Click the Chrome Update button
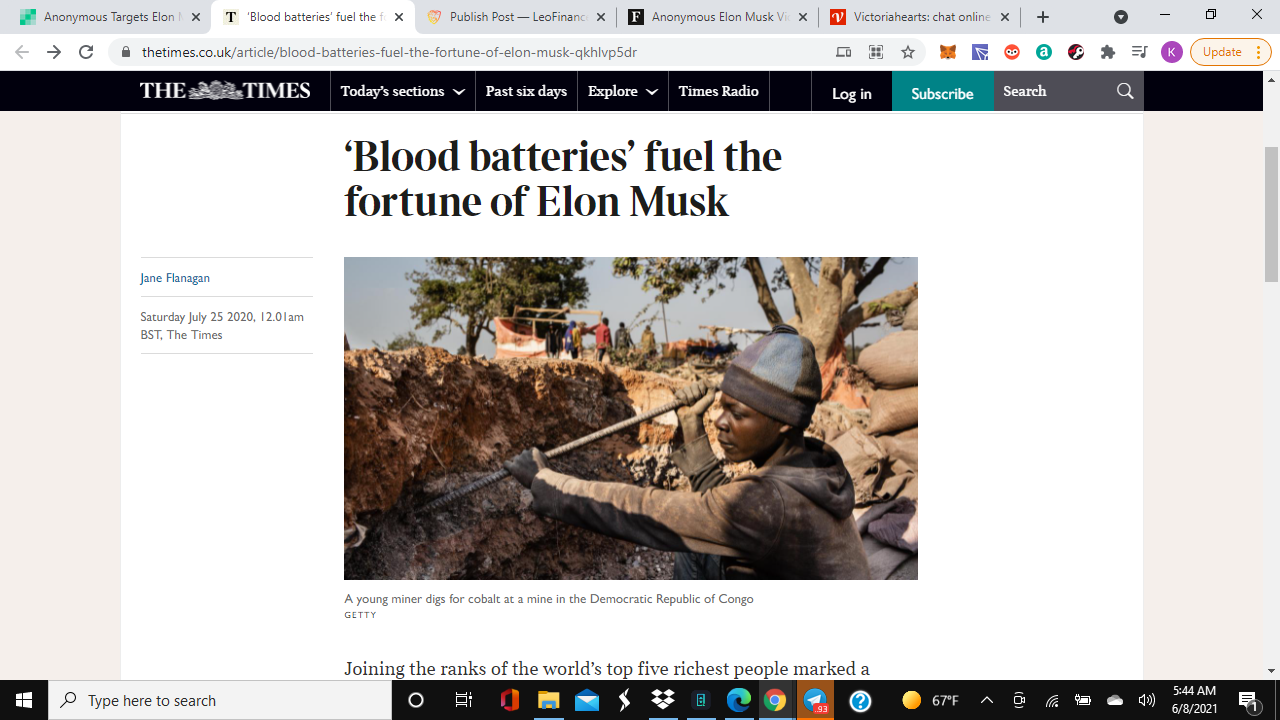 [1230, 52]
